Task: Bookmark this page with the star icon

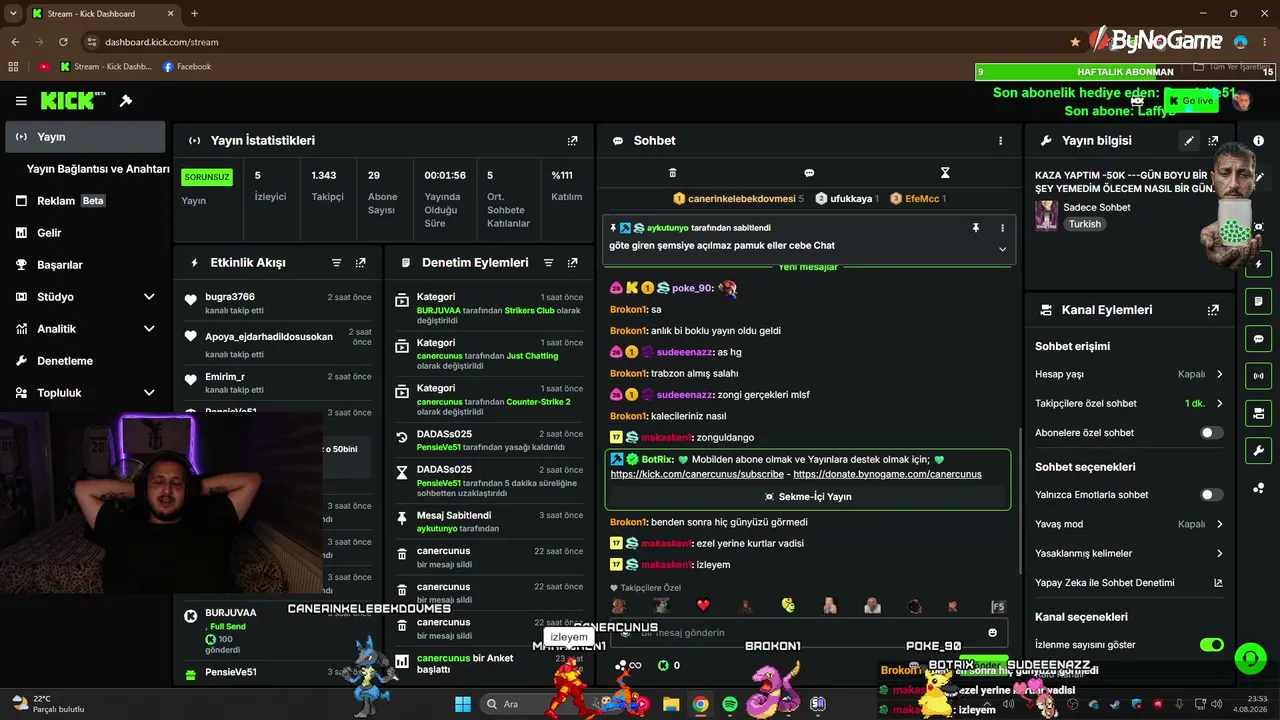Action: 1075,42
